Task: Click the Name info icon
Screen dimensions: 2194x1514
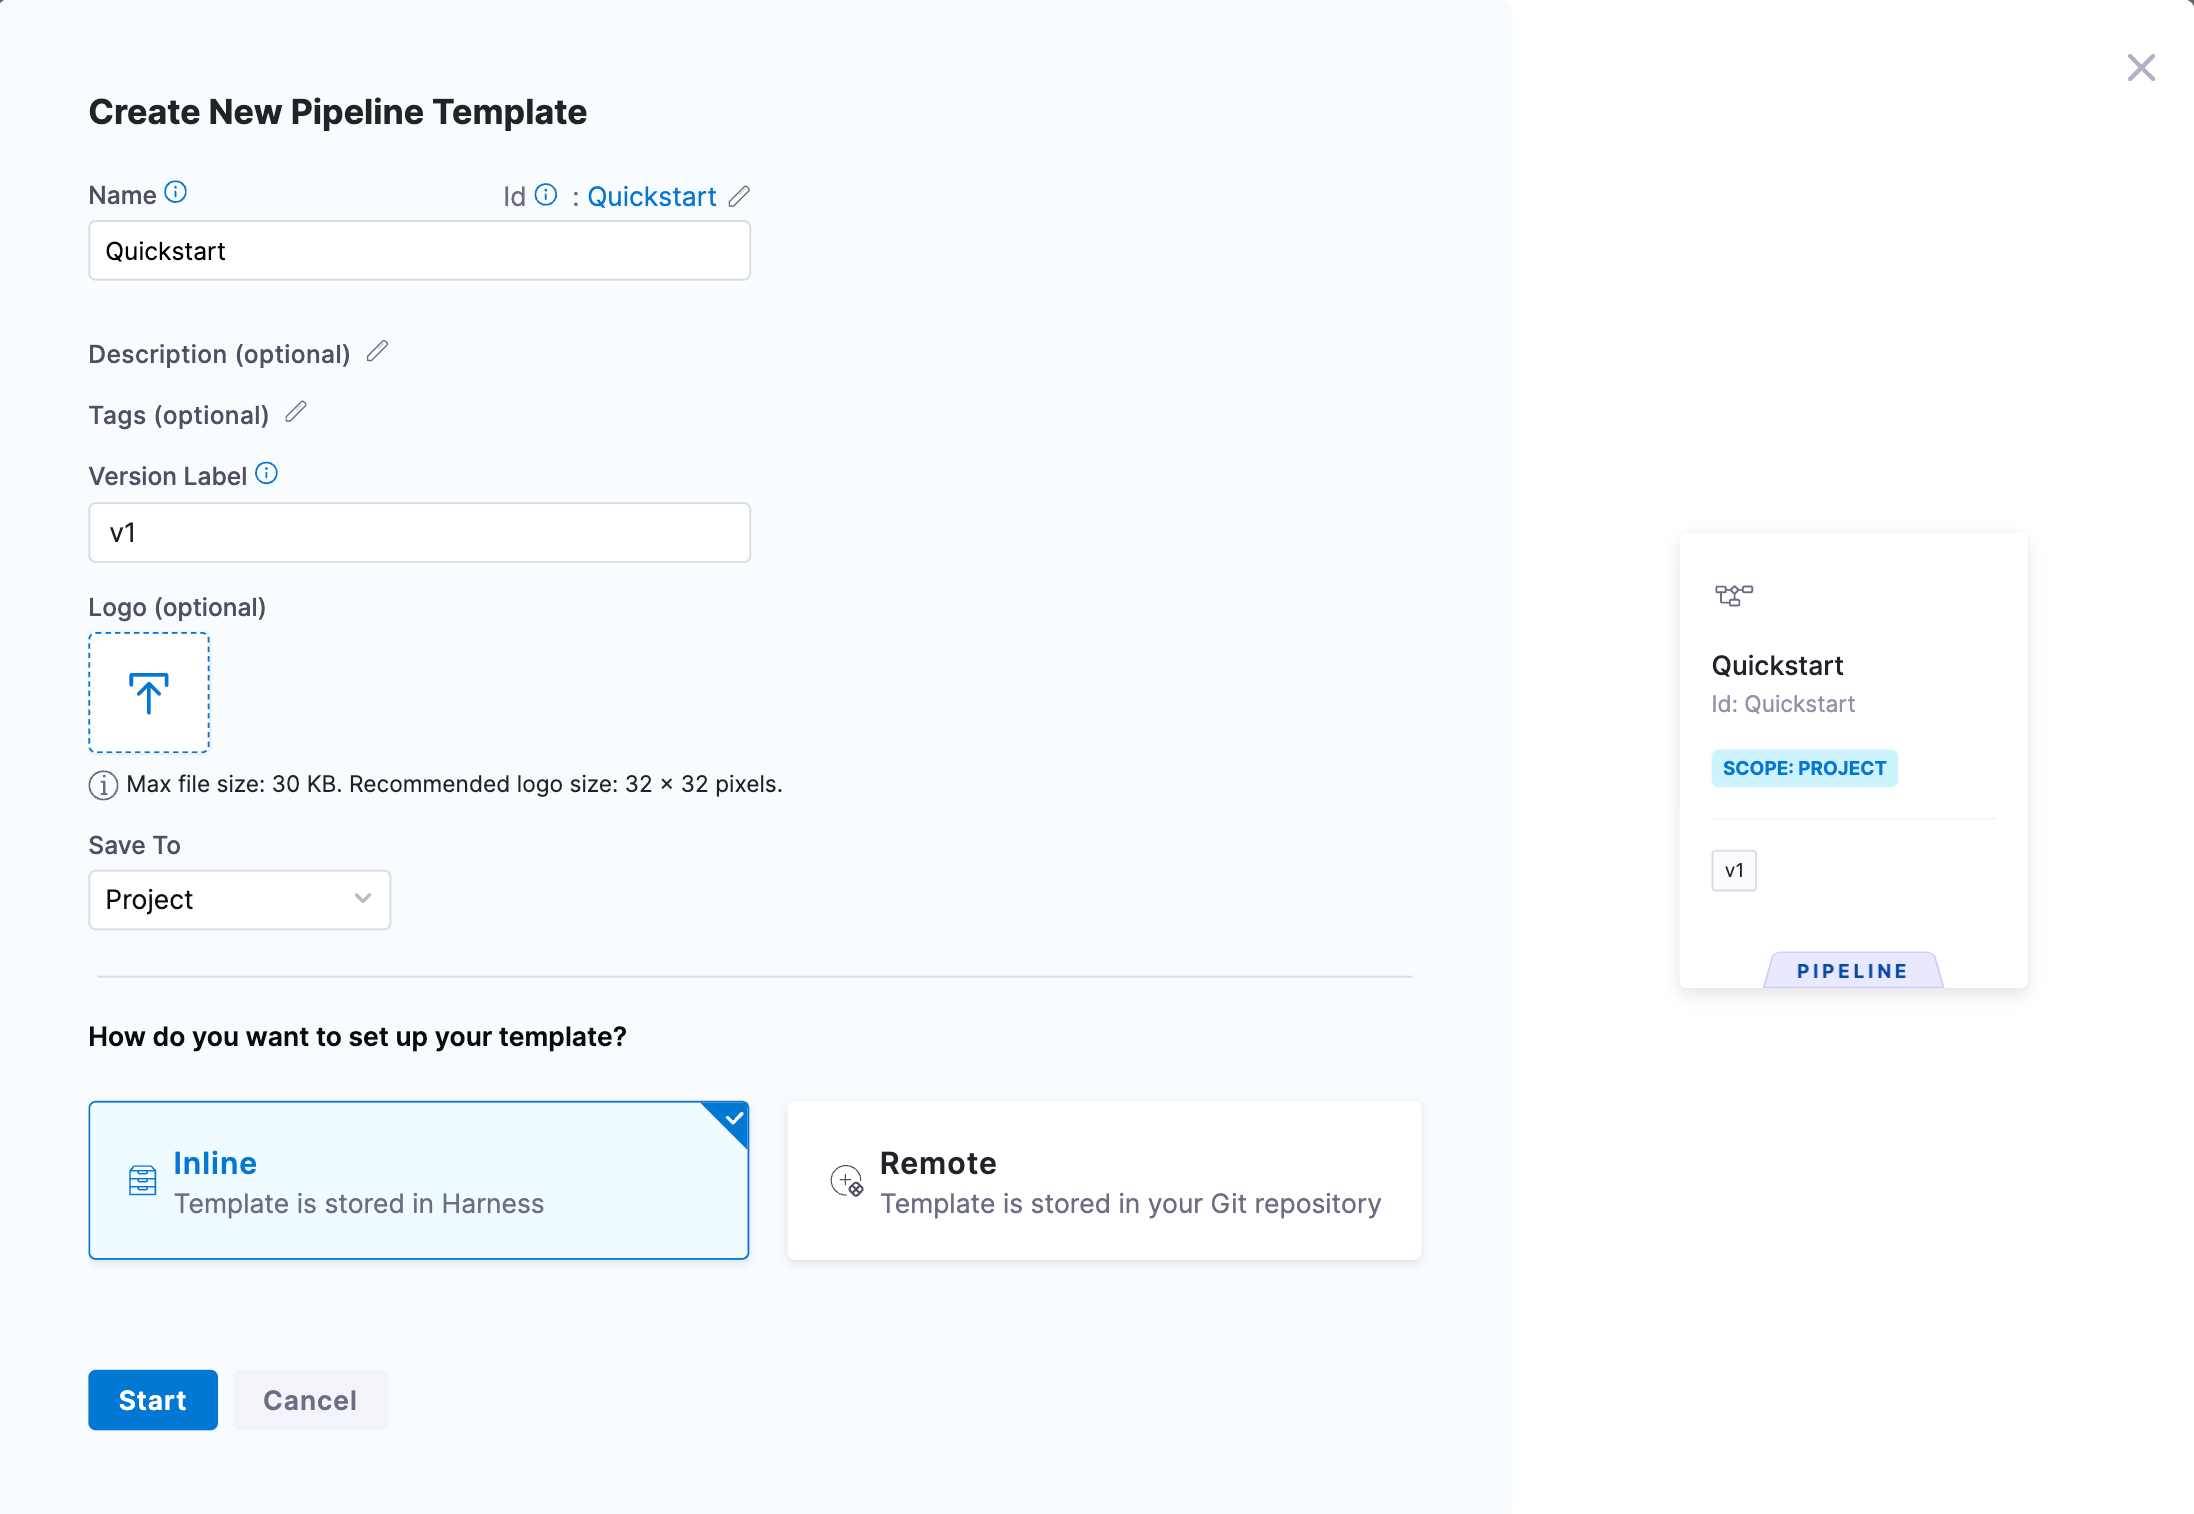Action: click(x=176, y=192)
